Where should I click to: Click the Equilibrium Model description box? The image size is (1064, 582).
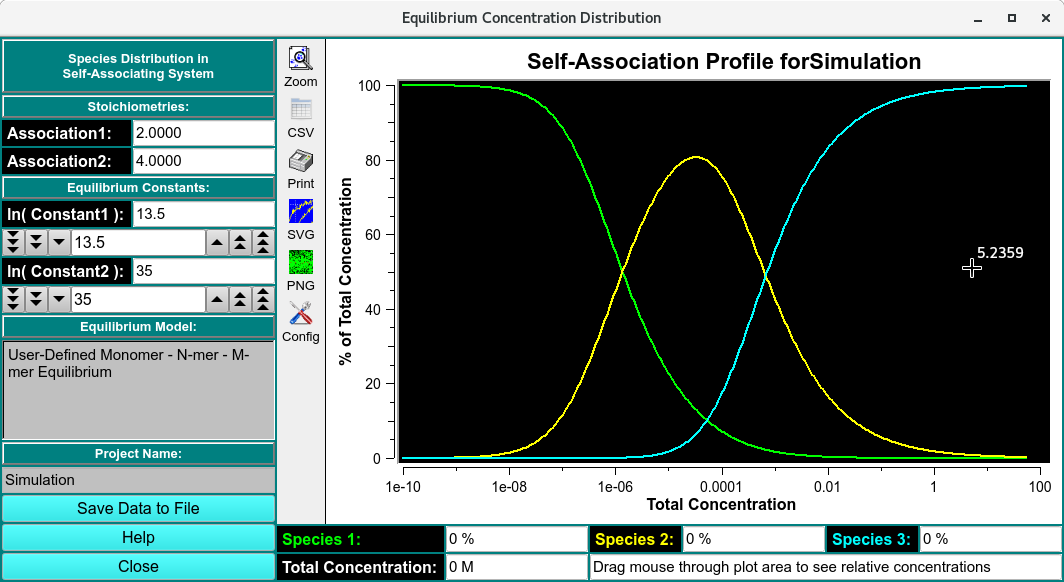point(138,390)
